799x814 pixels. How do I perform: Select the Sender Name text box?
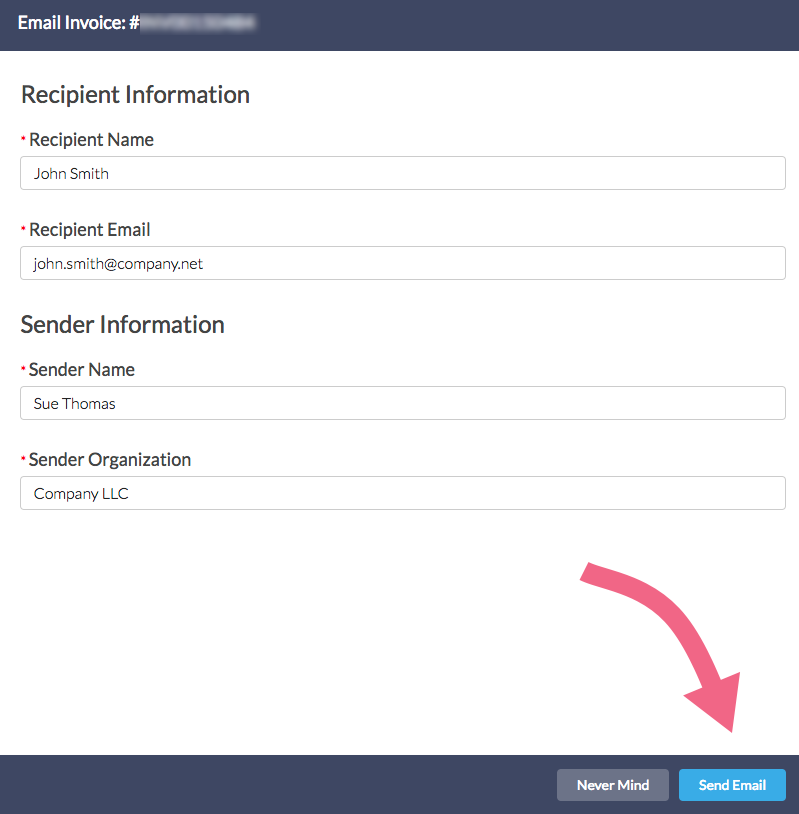(x=402, y=403)
